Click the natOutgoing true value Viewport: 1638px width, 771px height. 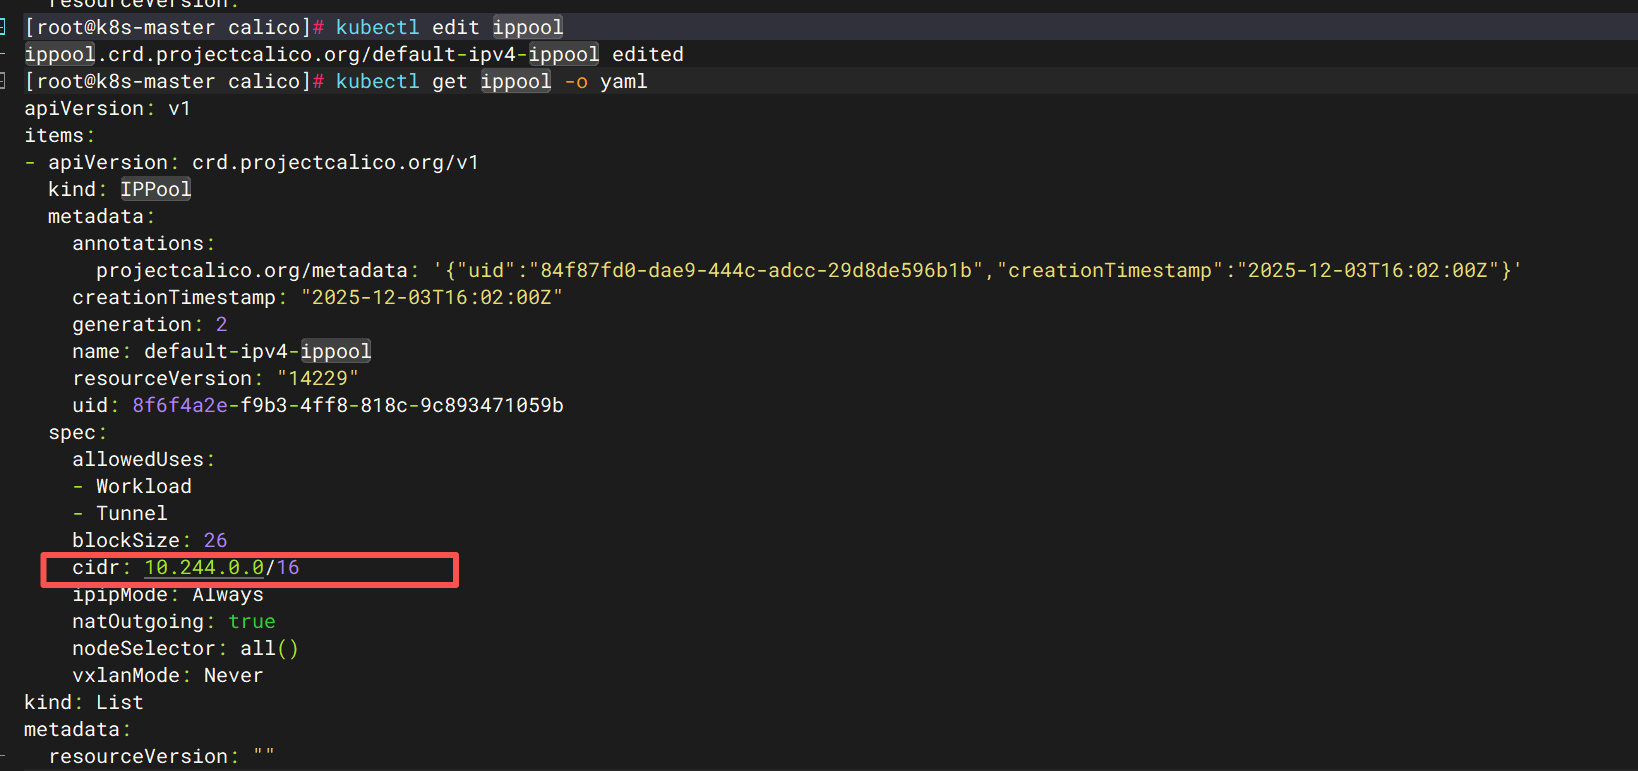[251, 621]
